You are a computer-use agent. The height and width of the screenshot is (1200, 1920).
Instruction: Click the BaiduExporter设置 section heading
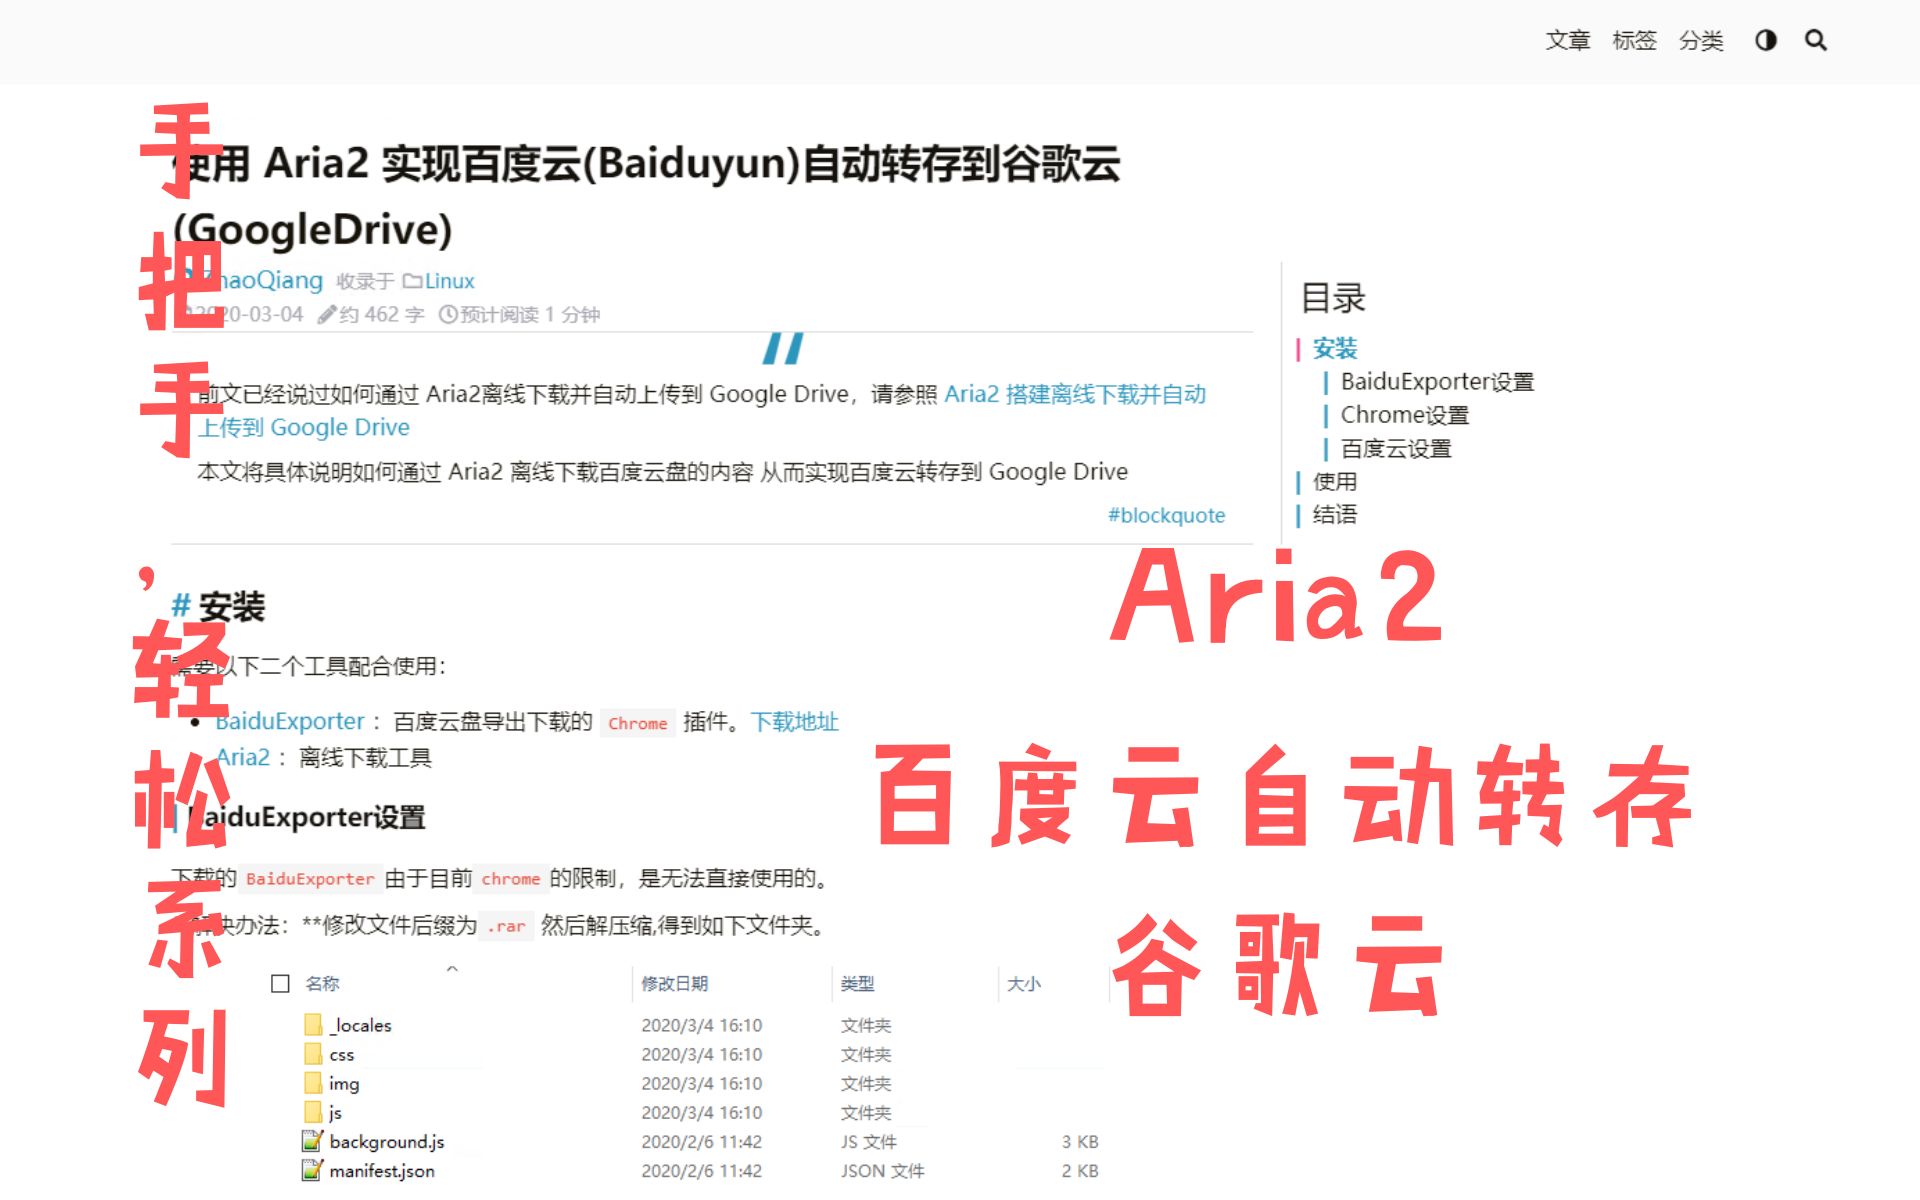pos(306,817)
